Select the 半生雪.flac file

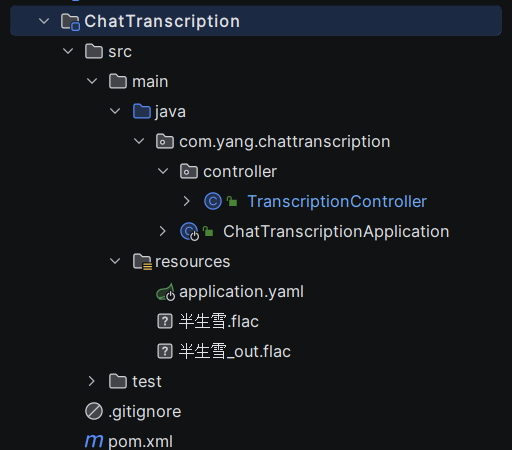click(219, 321)
